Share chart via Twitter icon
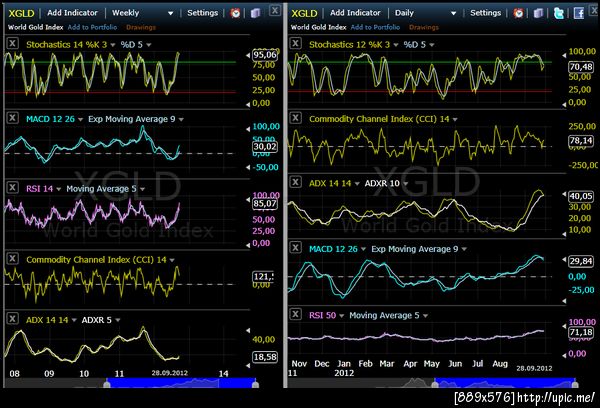The width and height of the screenshot is (600, 408). [x=559, y=13]
